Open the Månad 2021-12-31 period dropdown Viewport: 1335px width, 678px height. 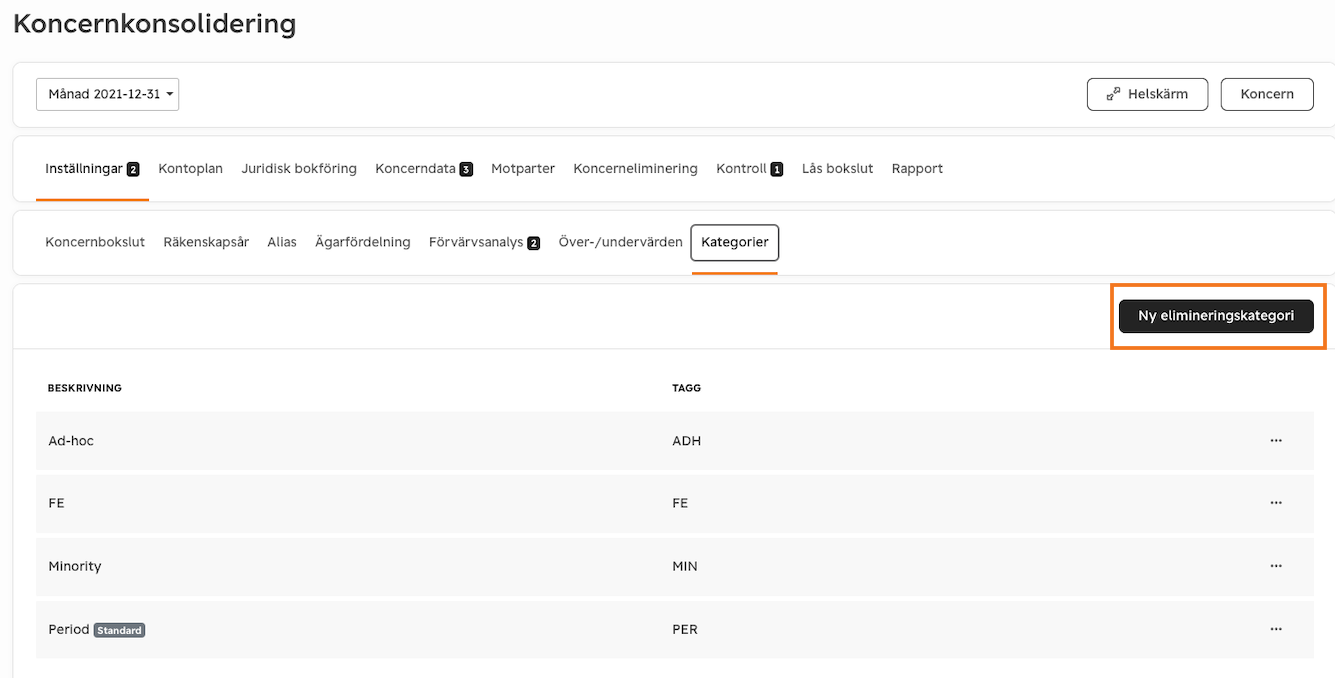pos(108,94)
